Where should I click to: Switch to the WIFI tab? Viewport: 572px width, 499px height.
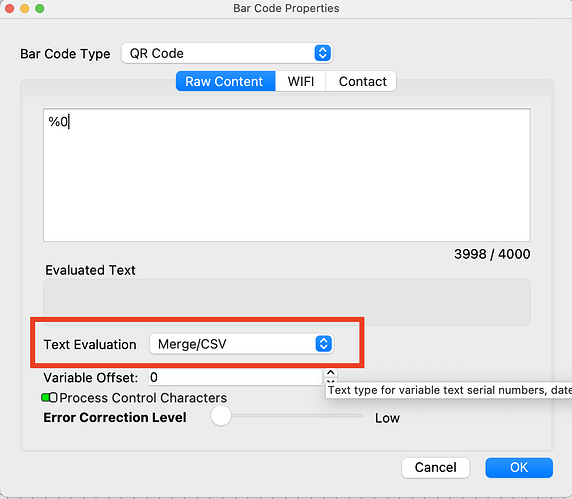click(301, 81)
